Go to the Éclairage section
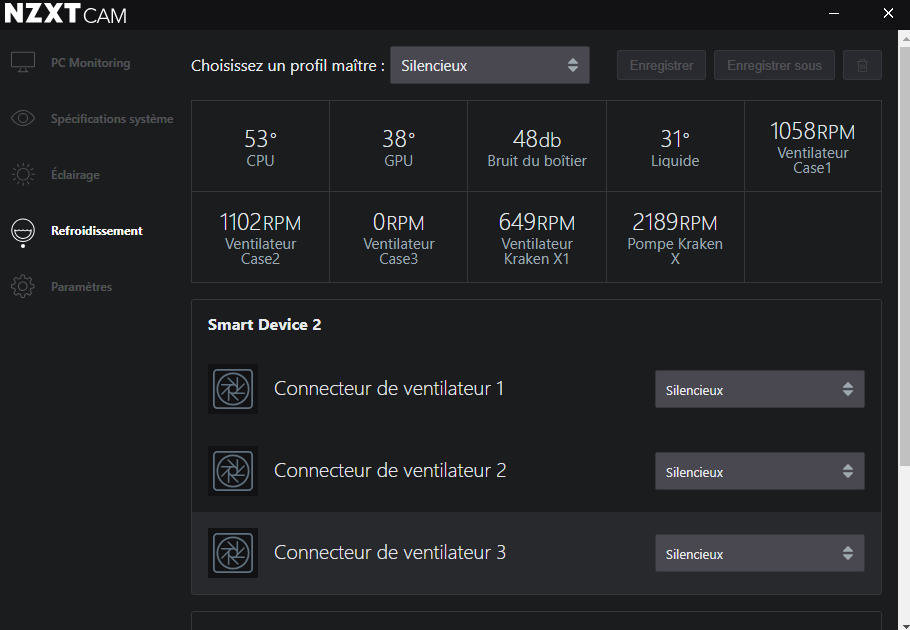Image resolution: width=910 pixels, height=630 pixels. pos(75,175)
